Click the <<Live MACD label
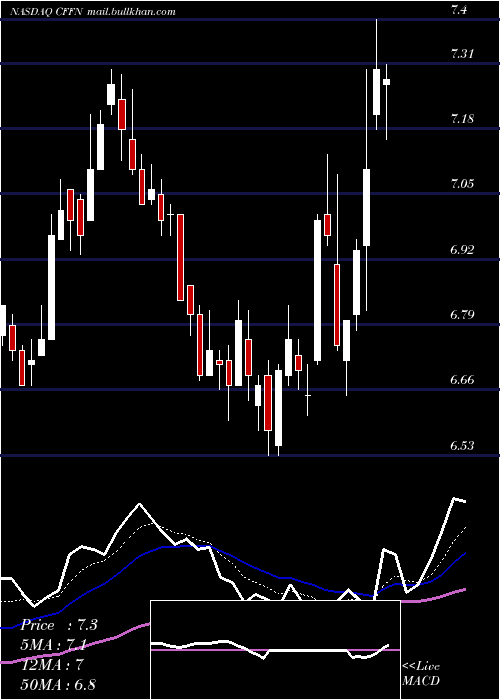Image resolution: width=500 pixels, height=700 pixels. [421, 673]
